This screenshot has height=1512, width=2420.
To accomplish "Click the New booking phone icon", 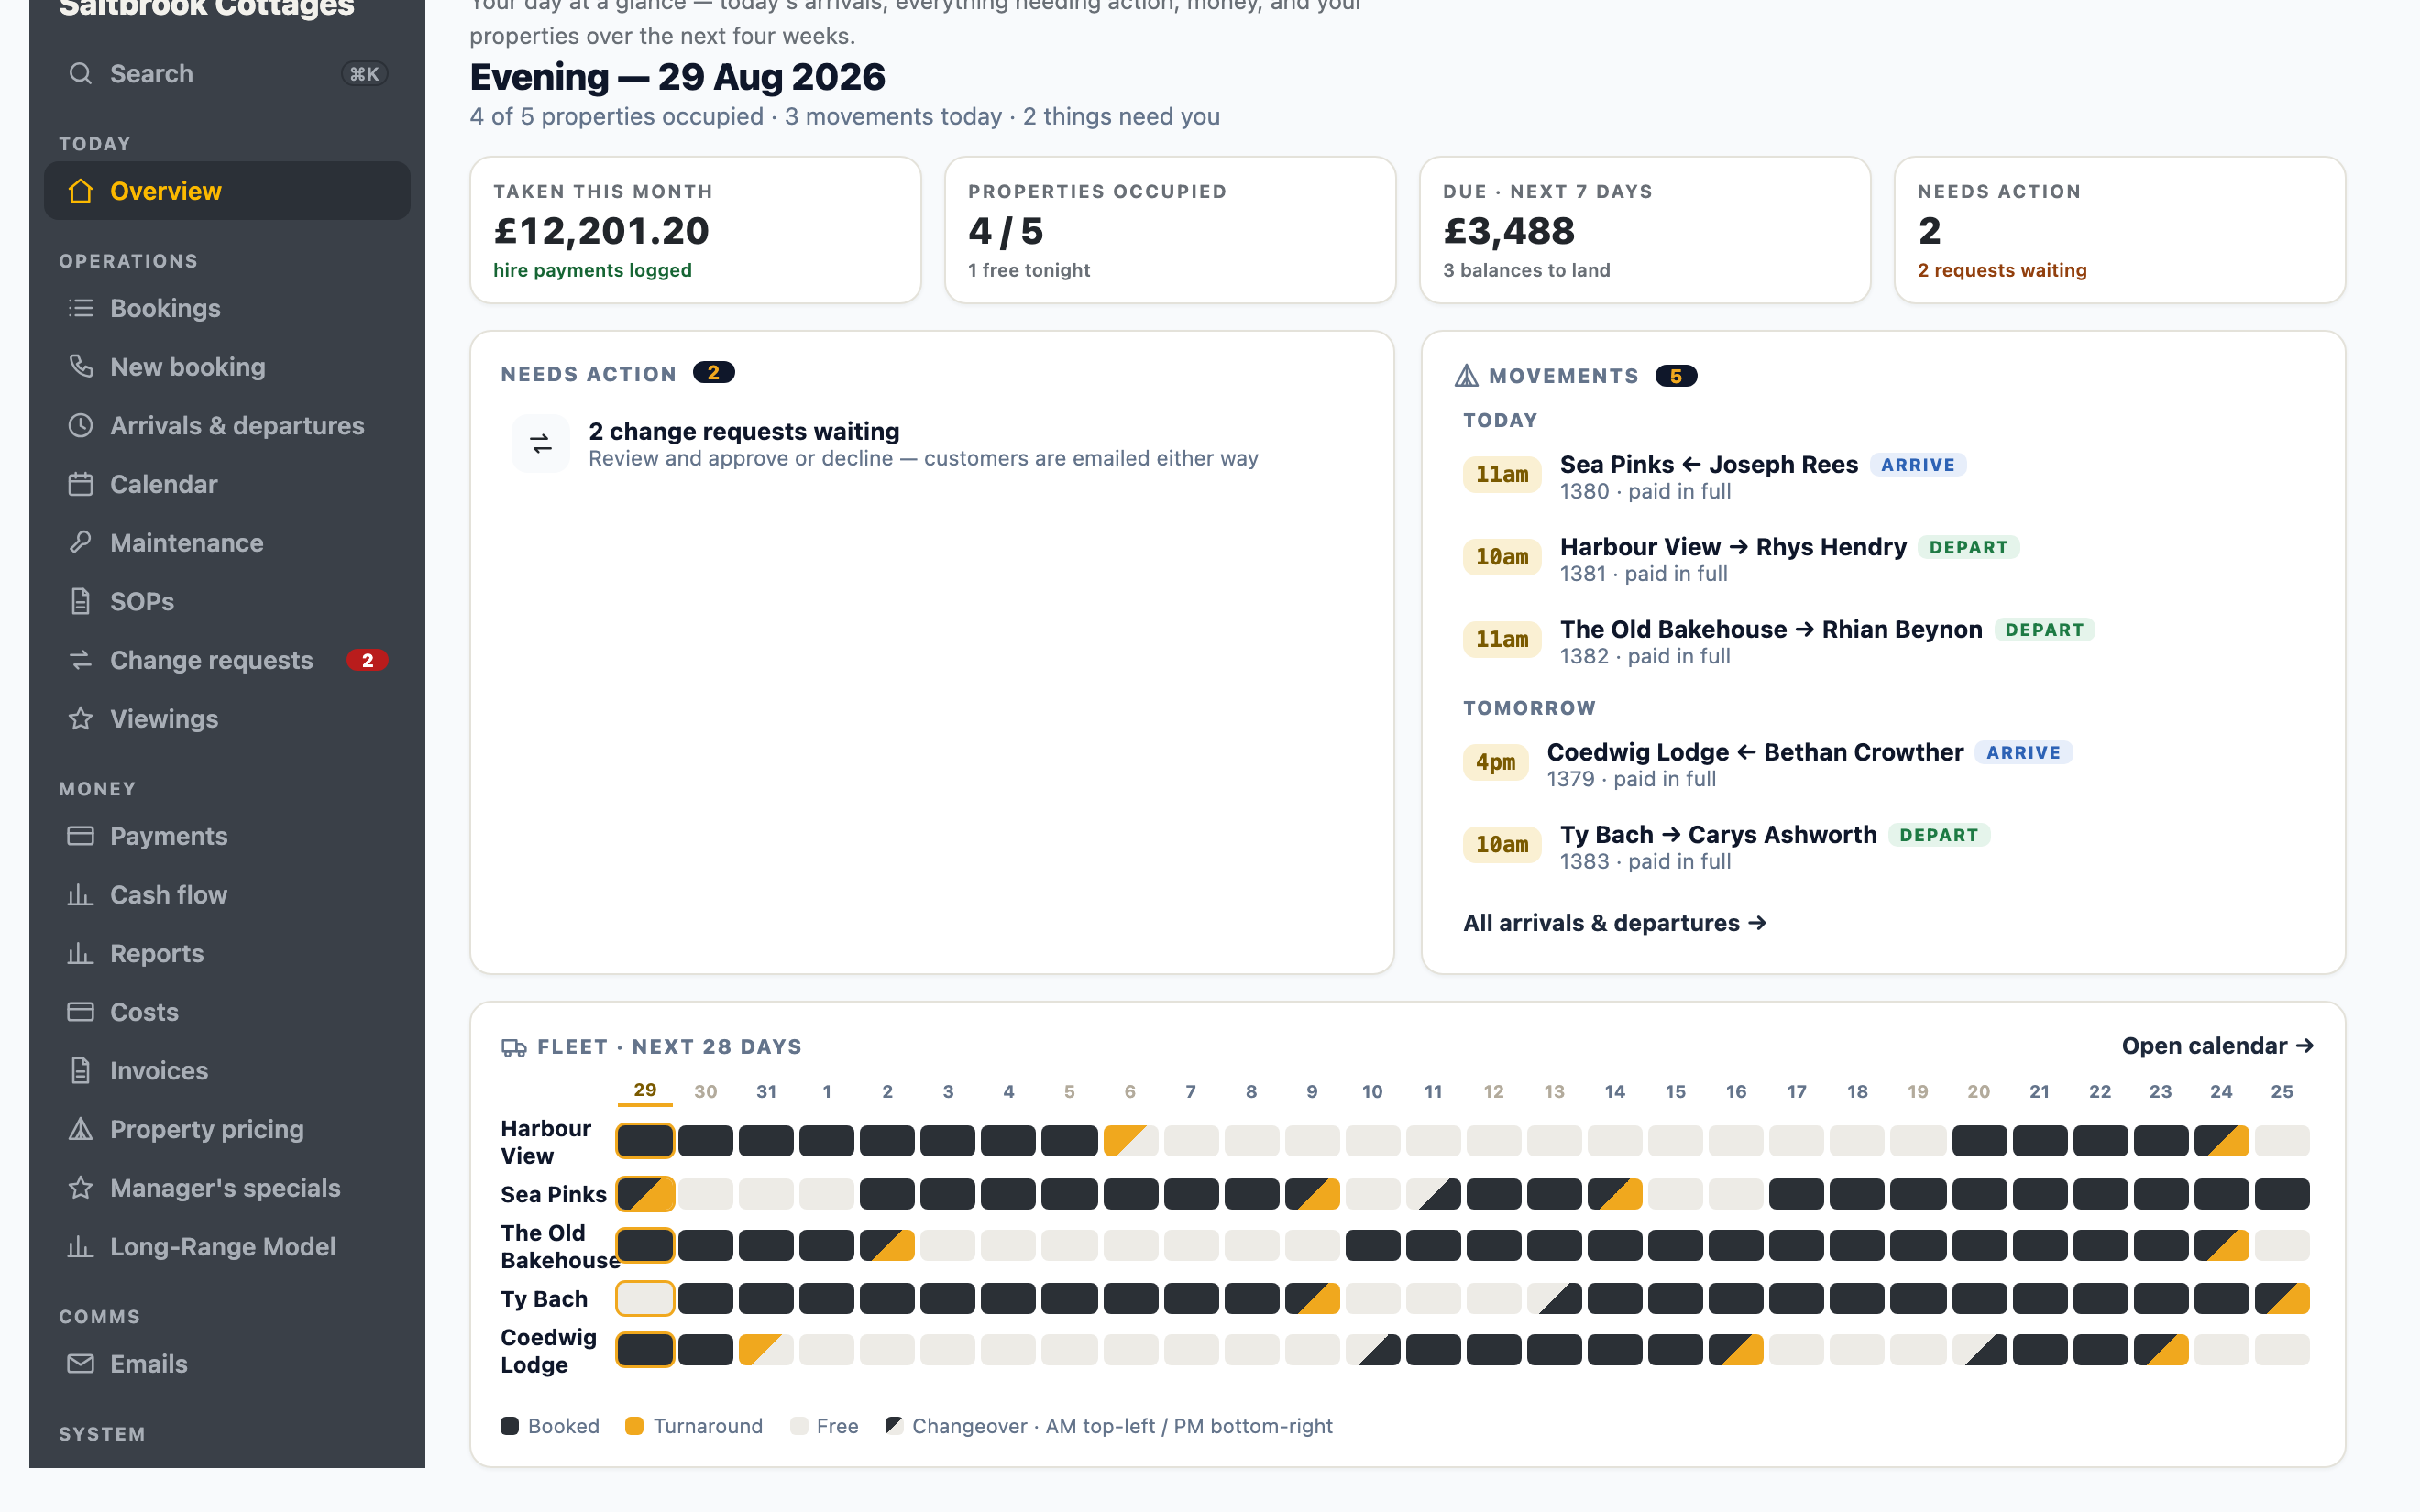I will pyautogui.click(x=80, y=367).
